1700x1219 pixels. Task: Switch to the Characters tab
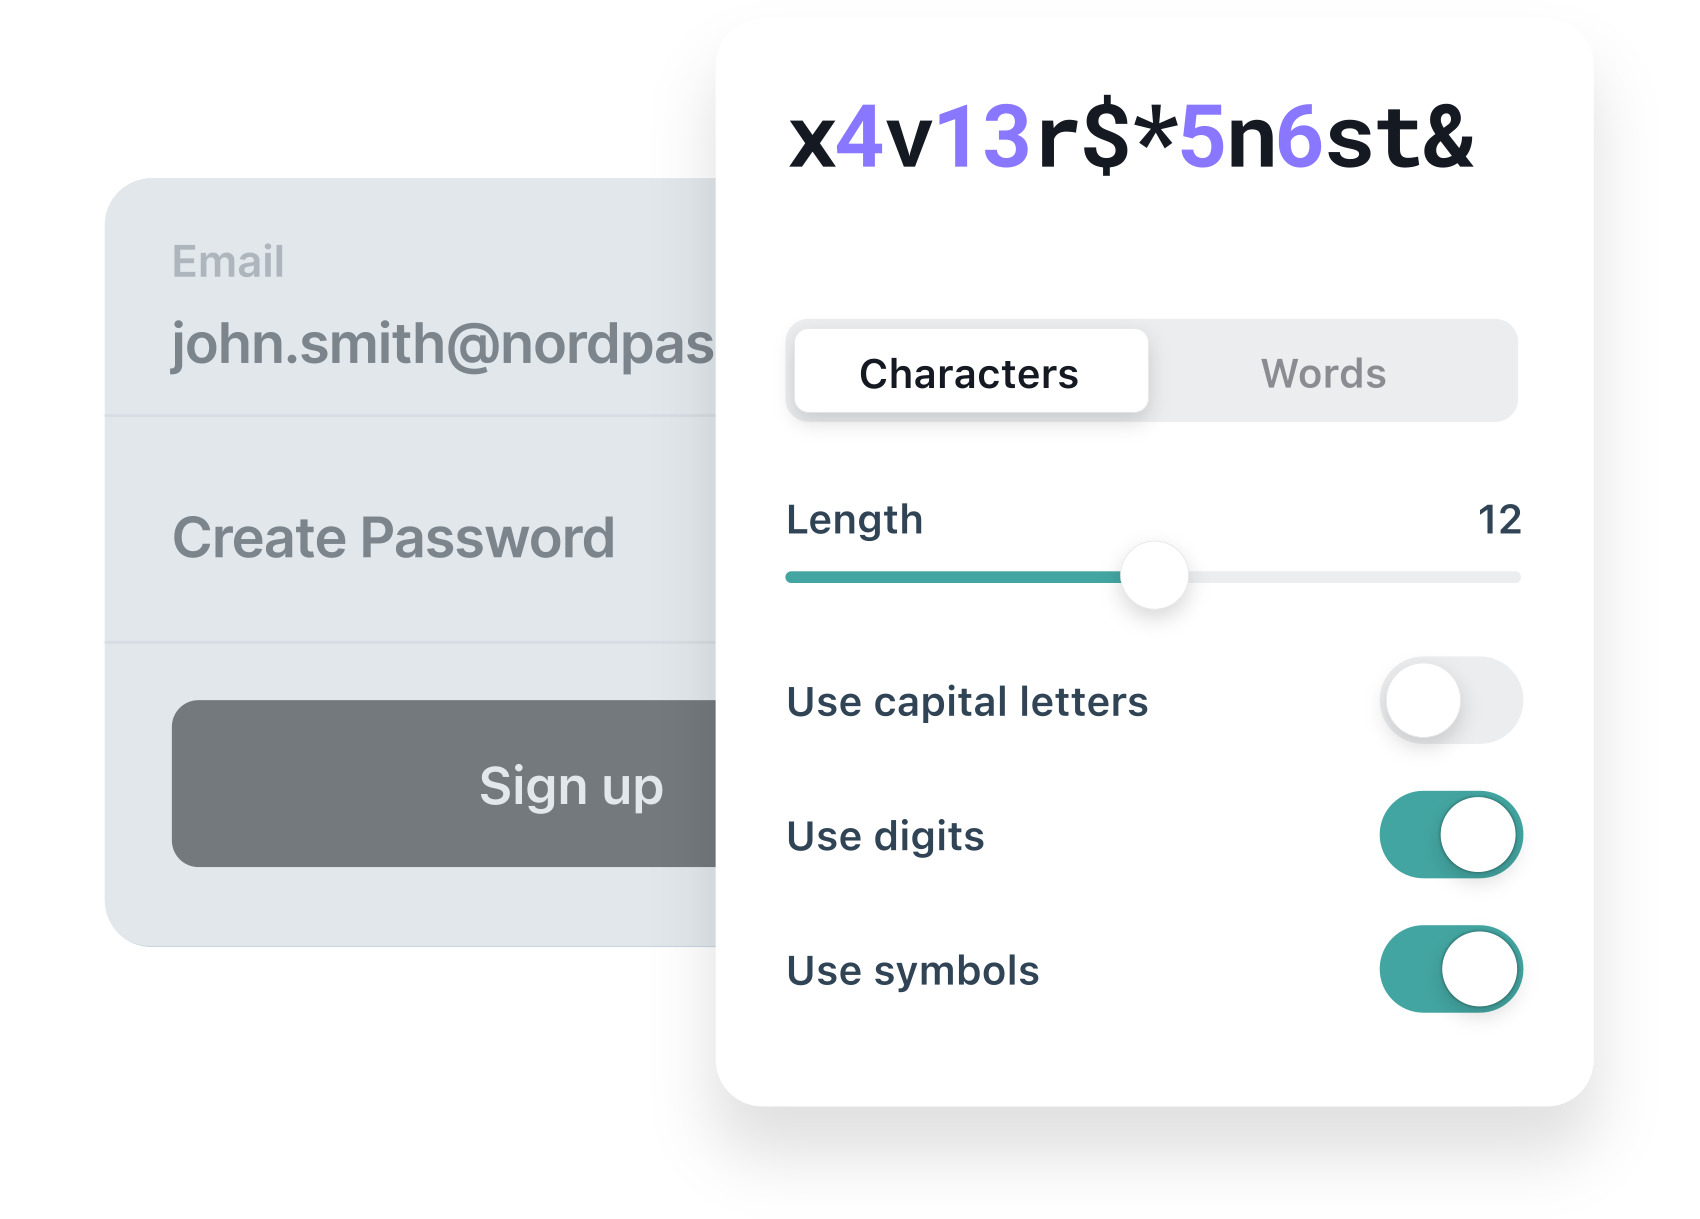(x=970, y=372)
